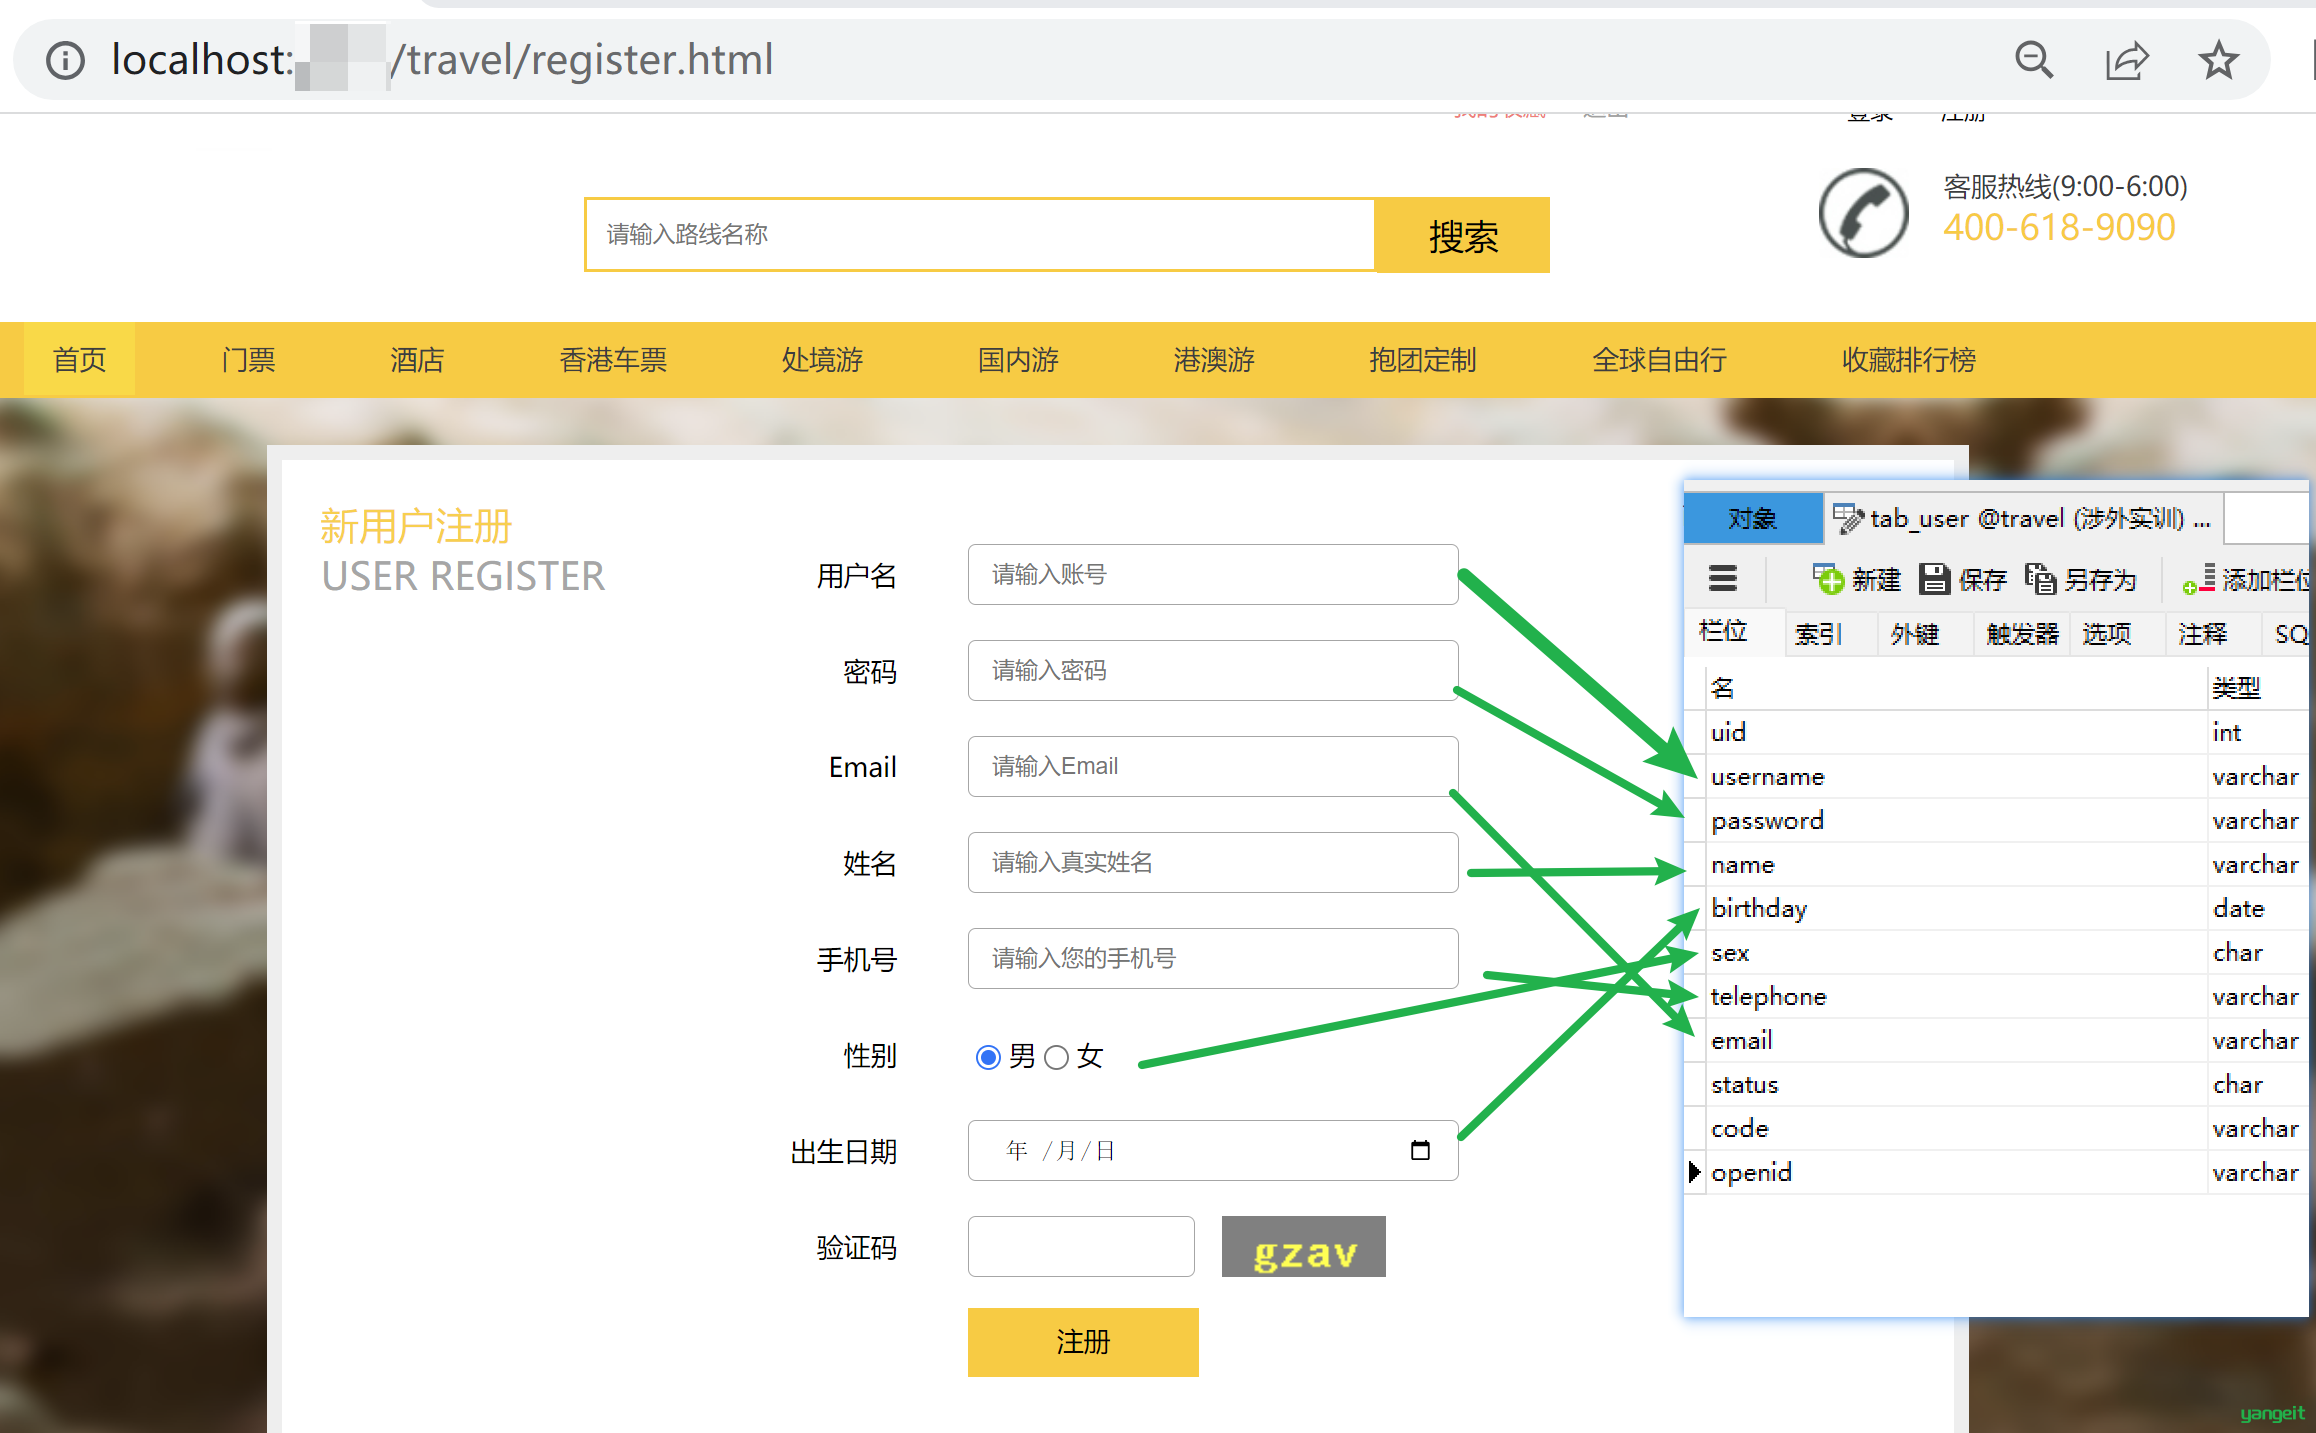Click the customer hotline phone icon
Image resolution: width=2316 pixels, height=1433 pixels.
(x=1863, y=212)
